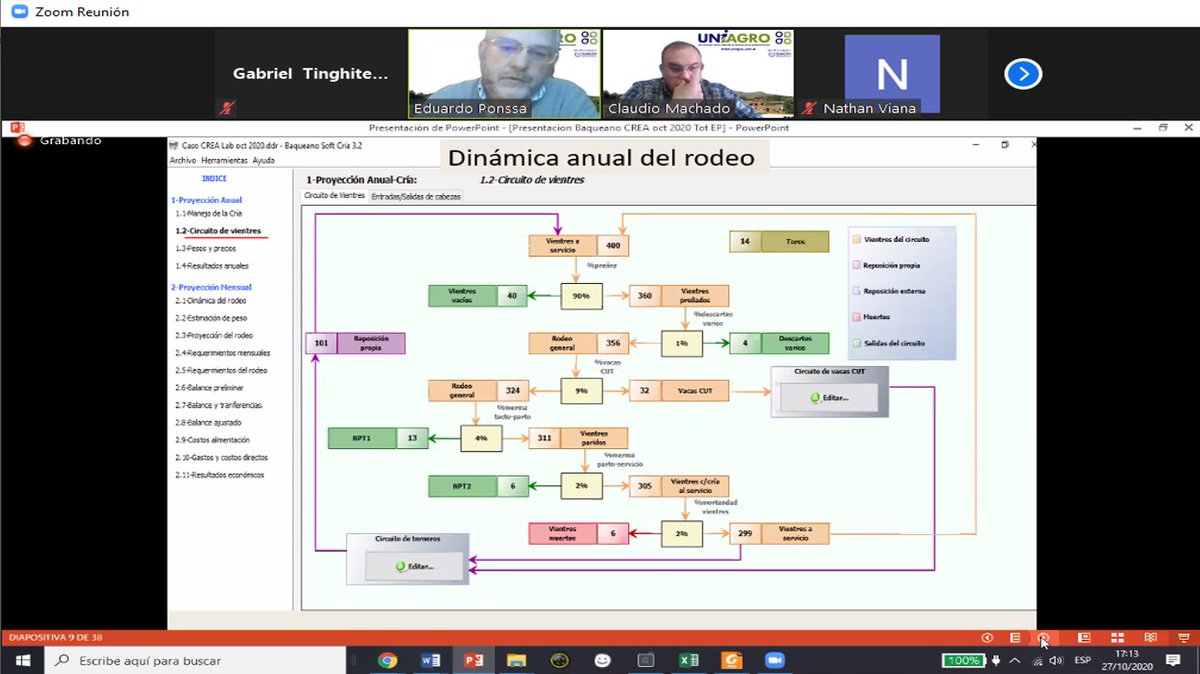
Task: Switch to Slide Sorter view icon
Action: pos(1118,638)
